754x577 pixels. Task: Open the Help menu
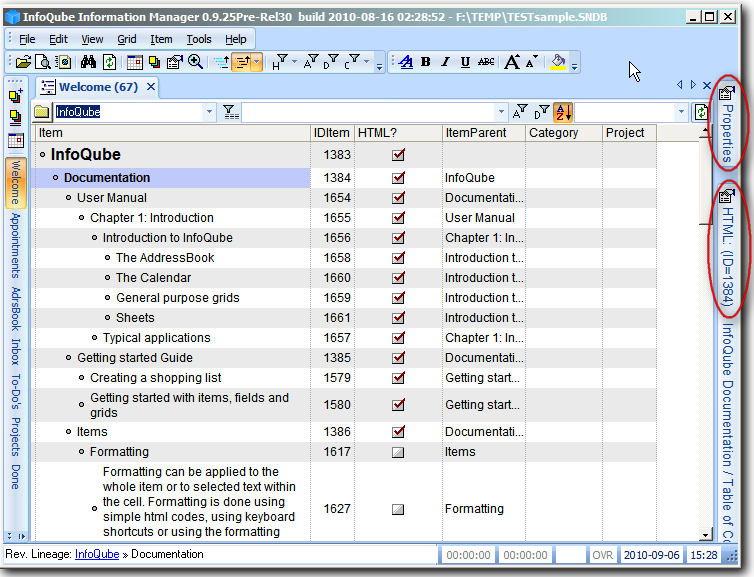(236, 39)
